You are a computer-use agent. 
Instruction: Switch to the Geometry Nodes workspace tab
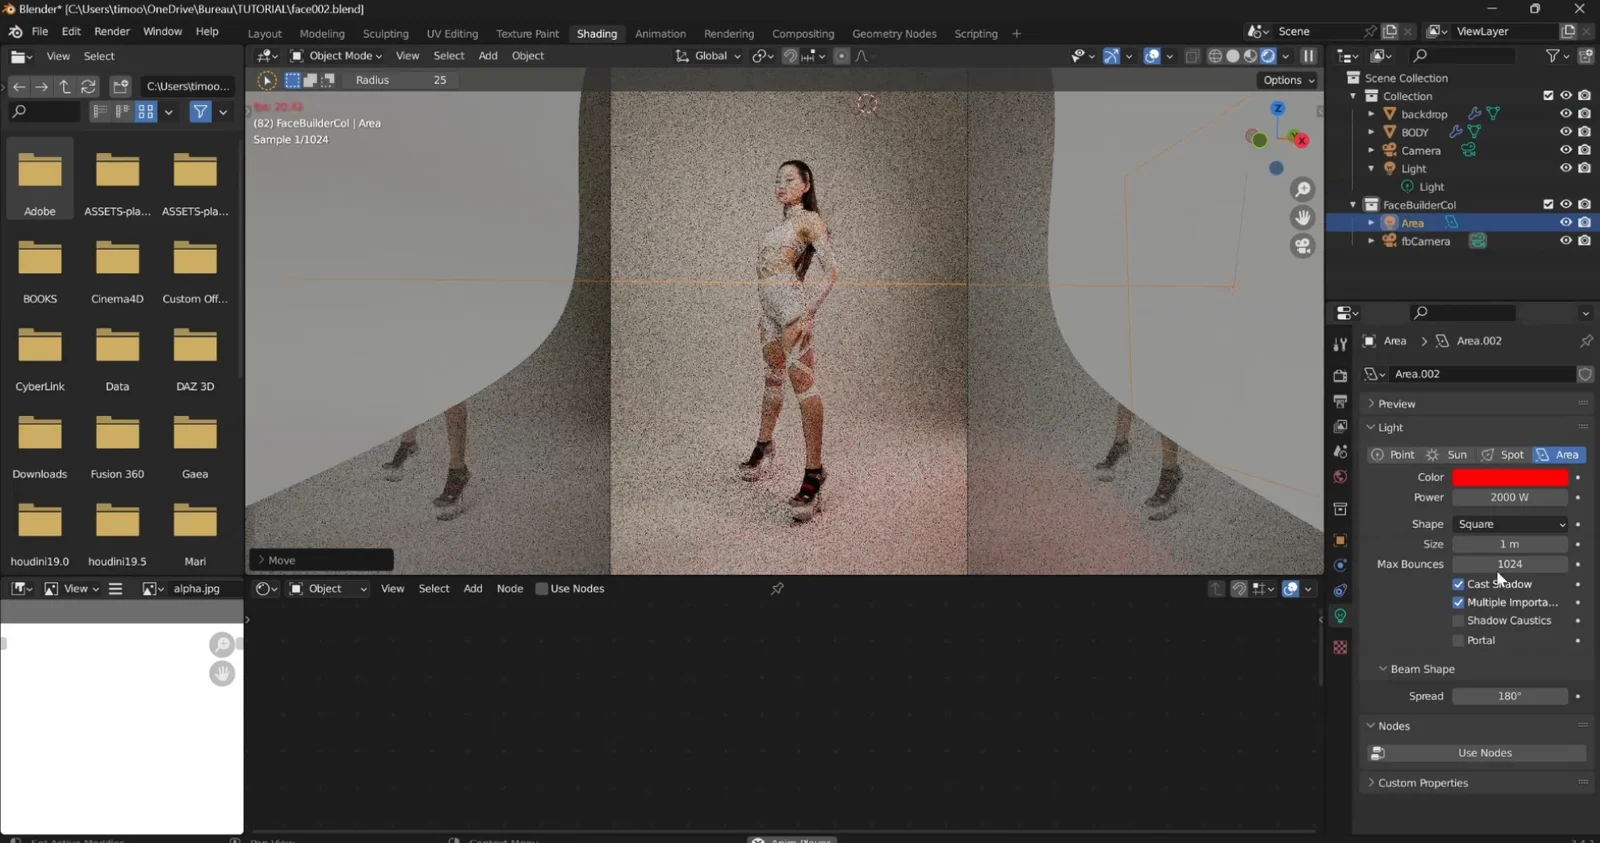point(894,34)
